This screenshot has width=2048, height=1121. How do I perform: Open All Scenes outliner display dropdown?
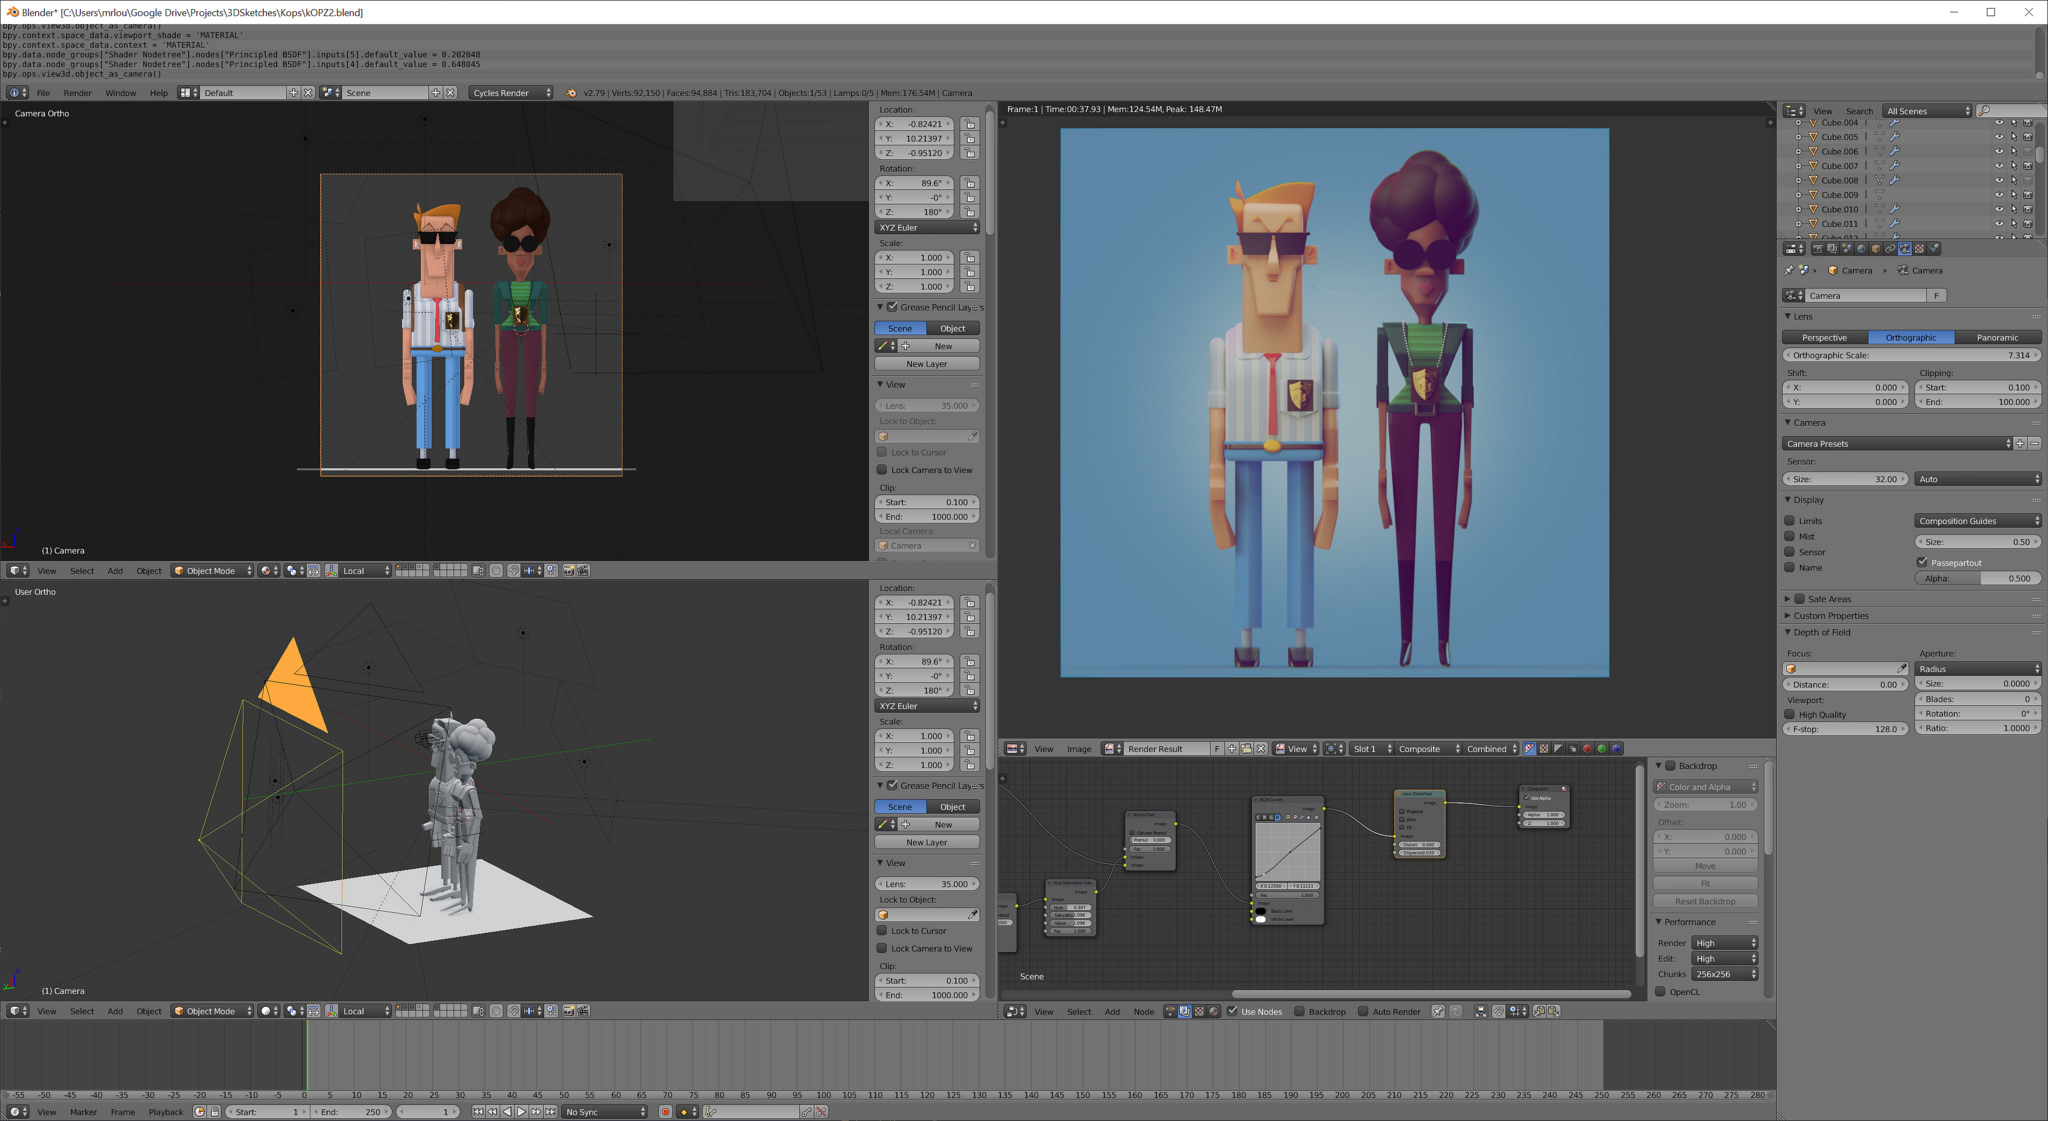(x=1927, y=111)
